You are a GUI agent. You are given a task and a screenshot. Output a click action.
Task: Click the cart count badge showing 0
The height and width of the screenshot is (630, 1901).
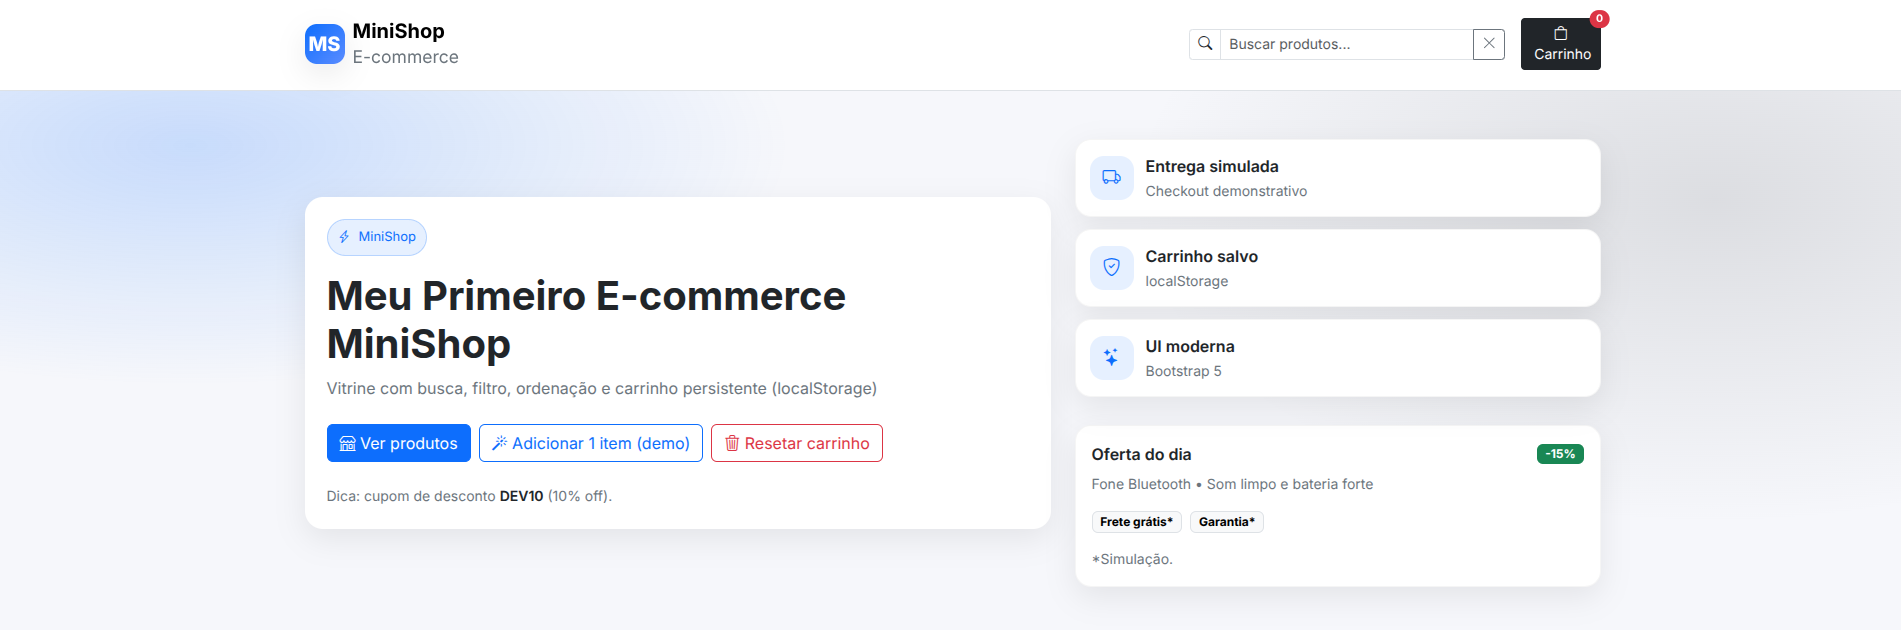pos(1599,18)
